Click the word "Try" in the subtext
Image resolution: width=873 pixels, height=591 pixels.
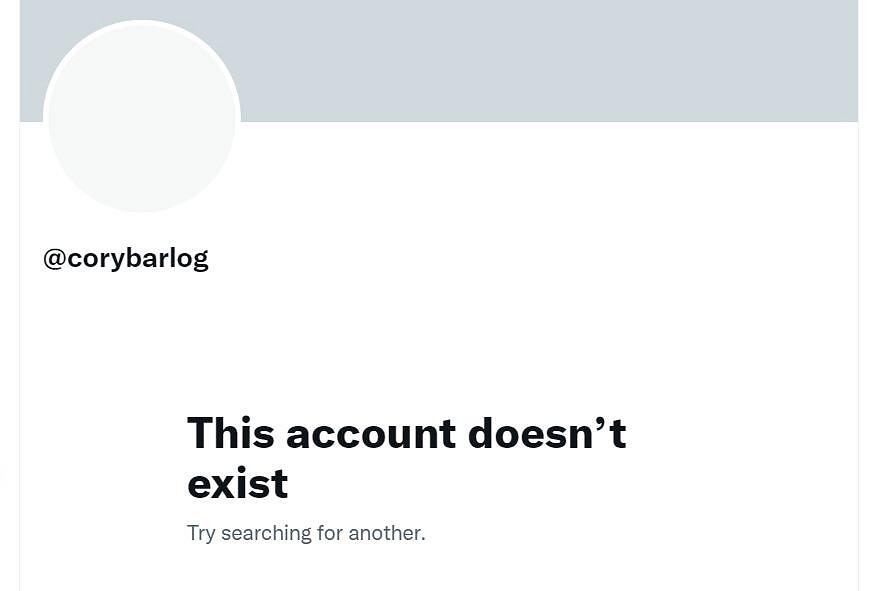201,534
